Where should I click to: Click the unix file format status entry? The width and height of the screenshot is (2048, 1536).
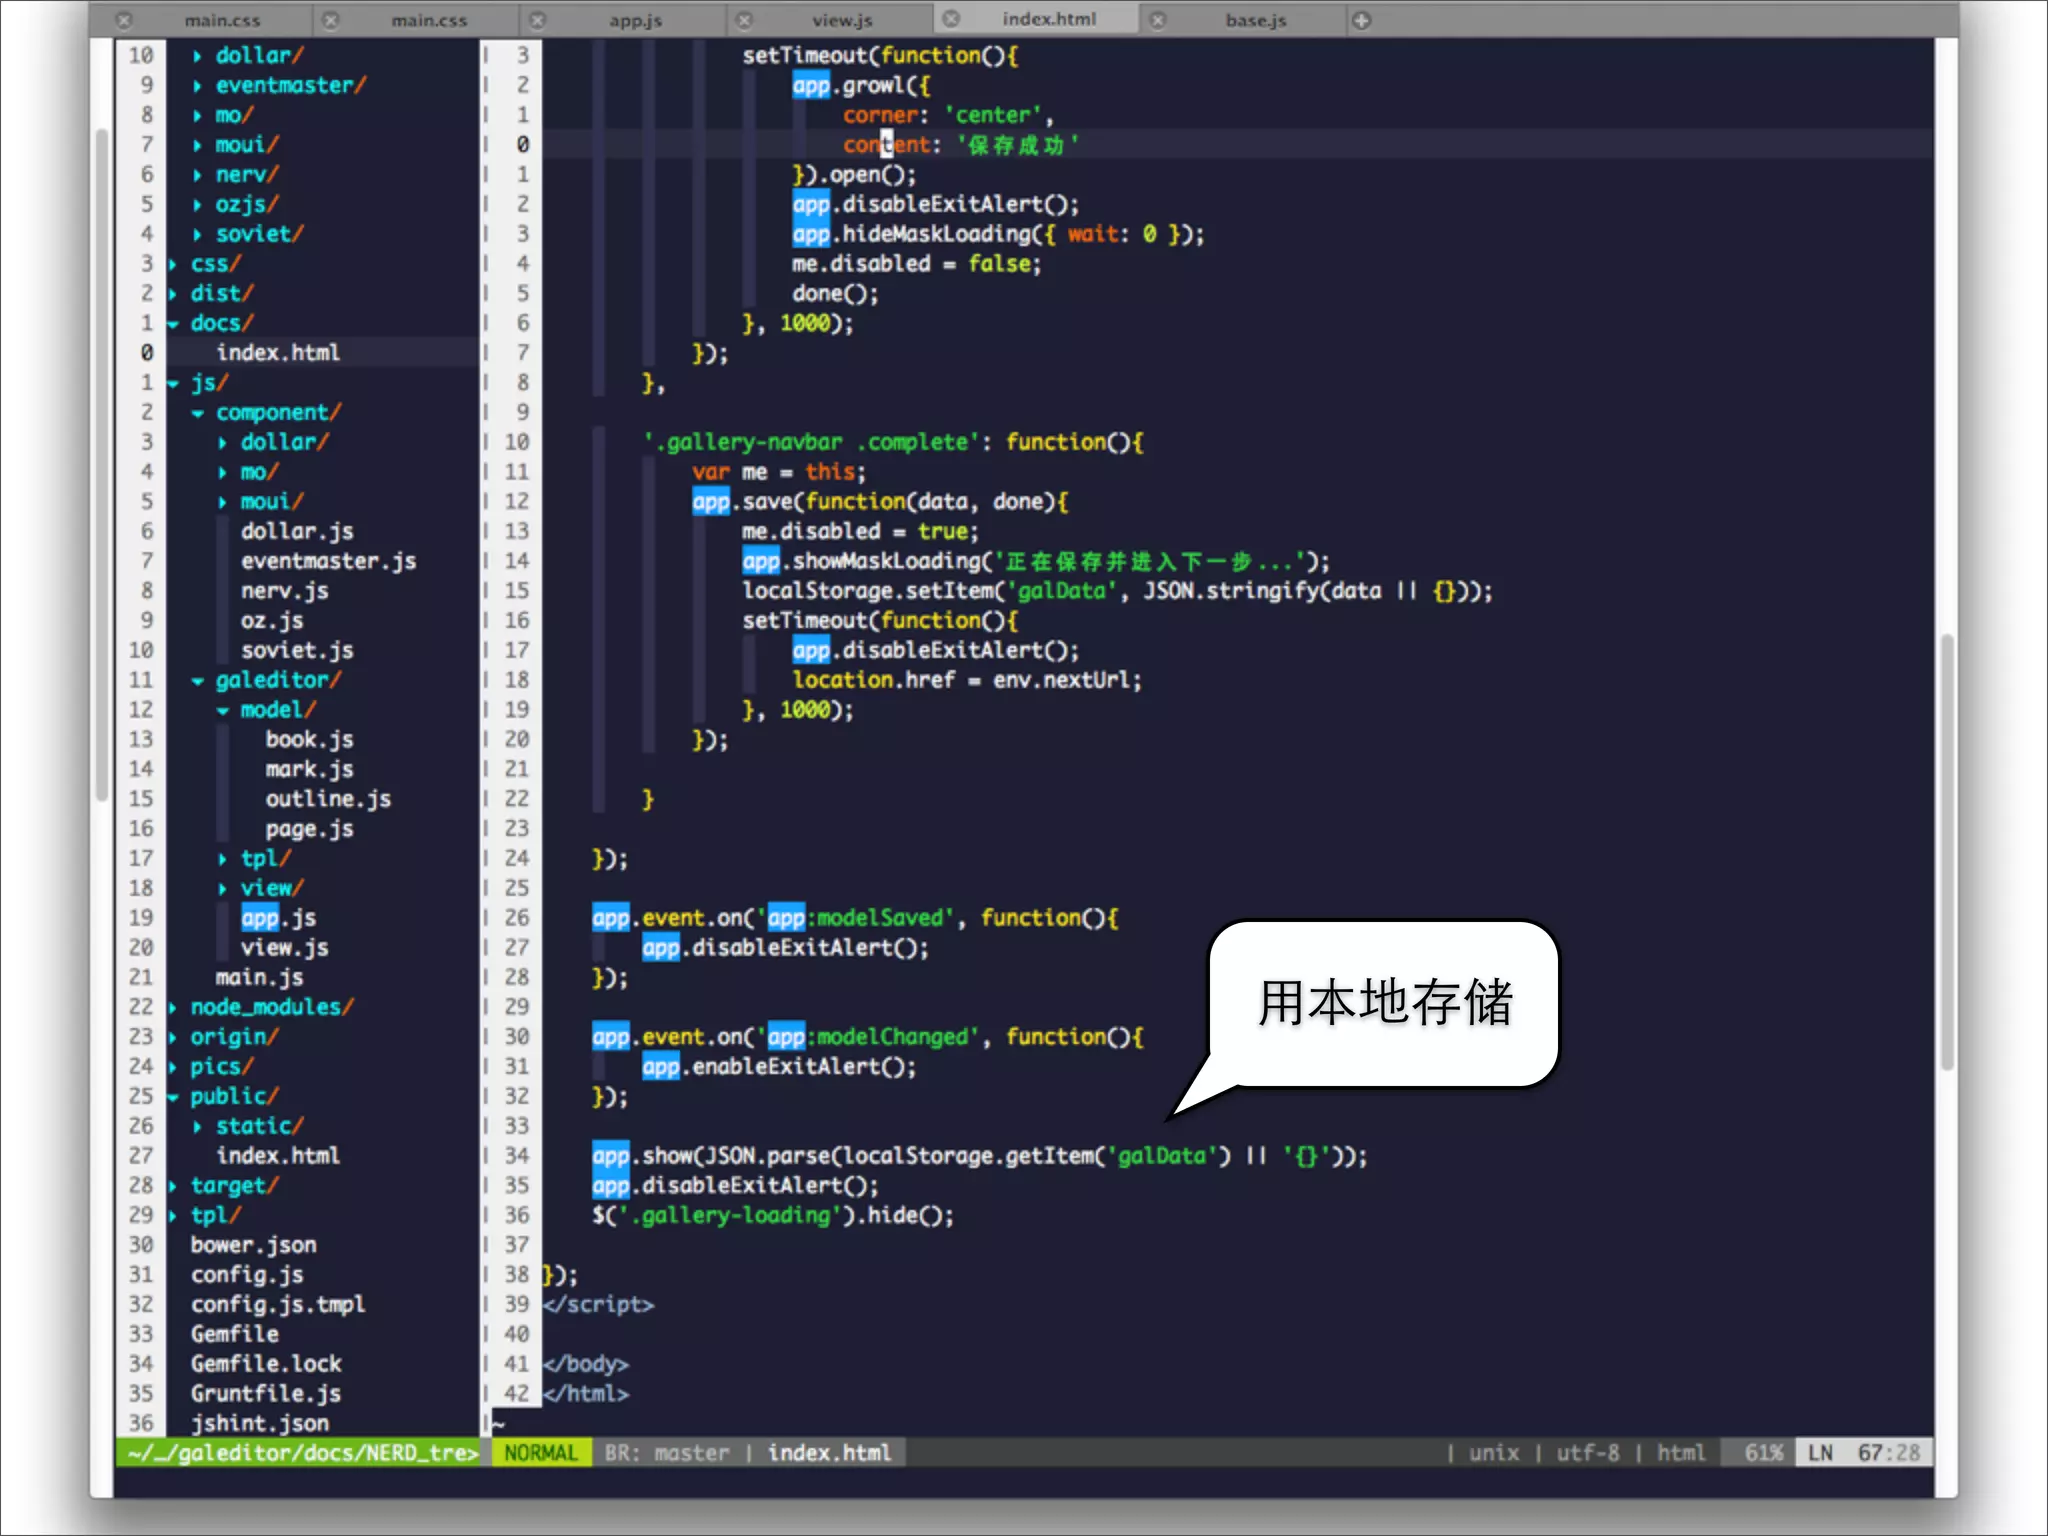click(1494, 1453)
